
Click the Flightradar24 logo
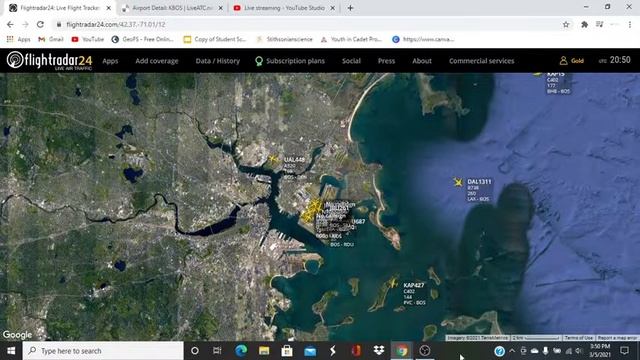point(49,60)
